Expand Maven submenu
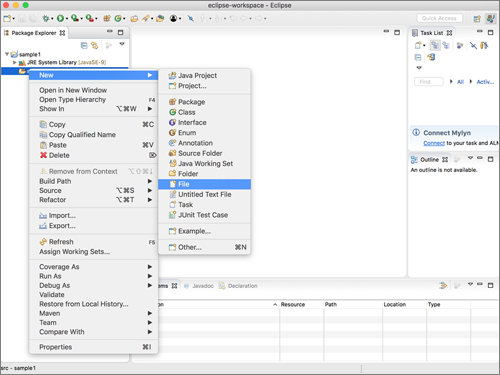Screen dimensions: 500x375 click(93, 313)
